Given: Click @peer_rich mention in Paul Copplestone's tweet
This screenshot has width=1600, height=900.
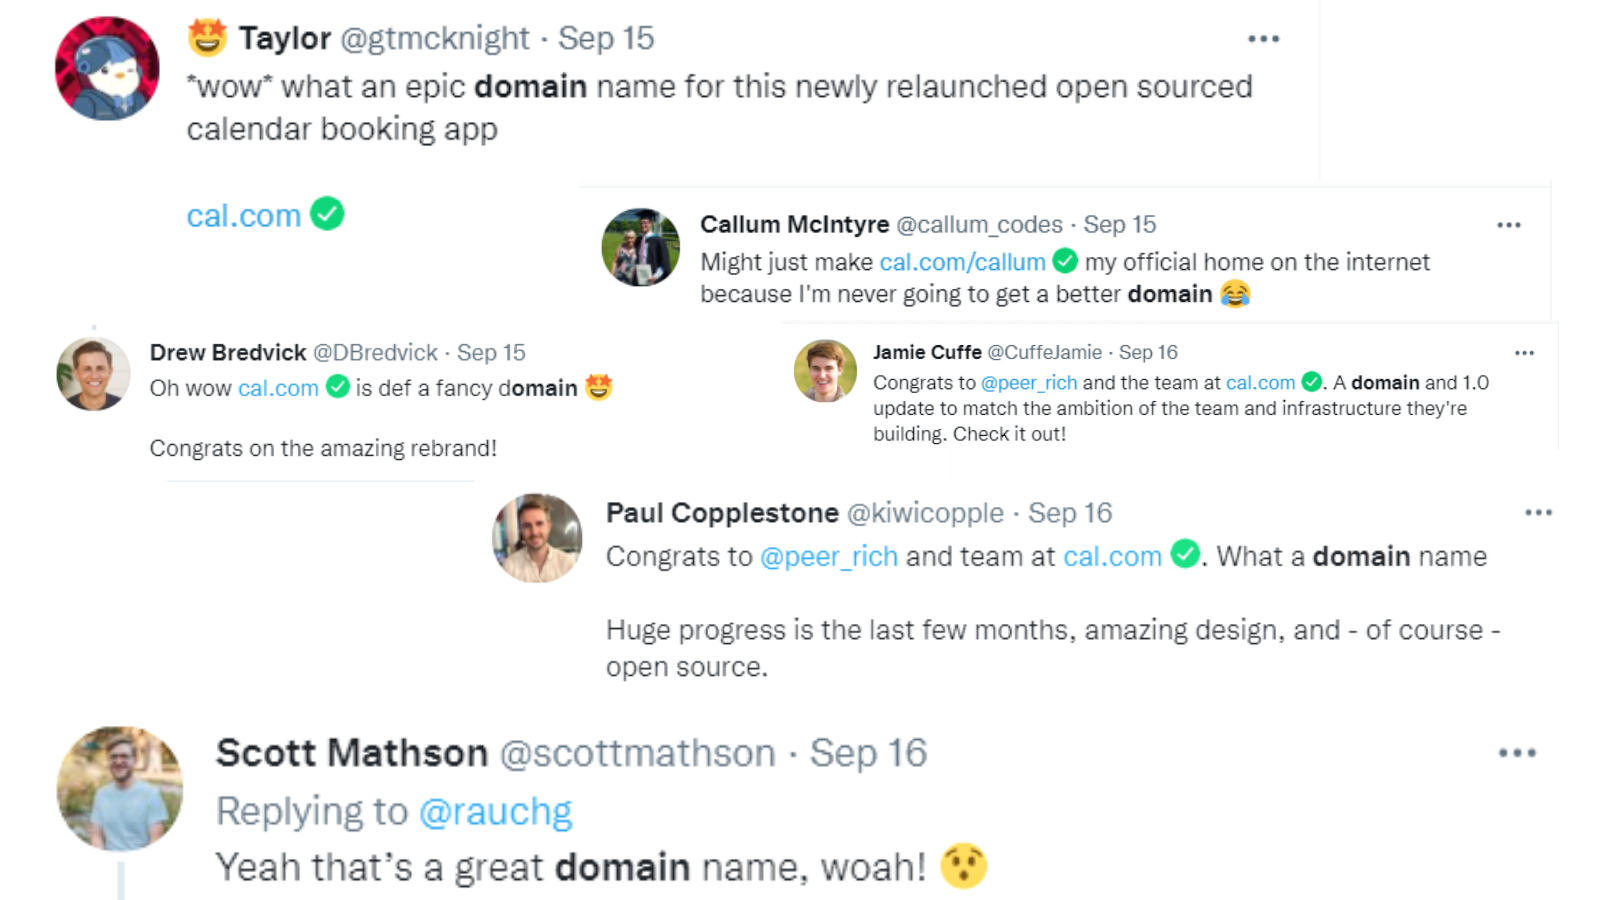Looking at the screenshot, I should pos(828,556).
